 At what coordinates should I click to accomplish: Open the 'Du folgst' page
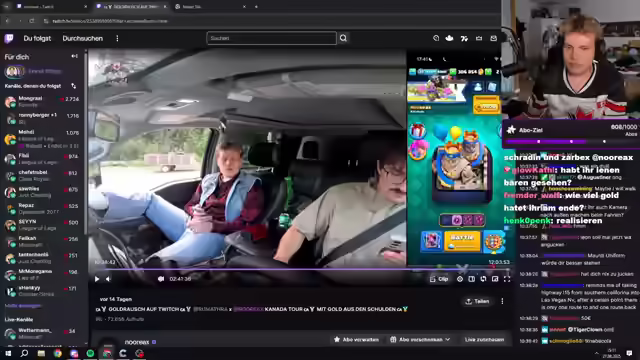click(37, 38)
